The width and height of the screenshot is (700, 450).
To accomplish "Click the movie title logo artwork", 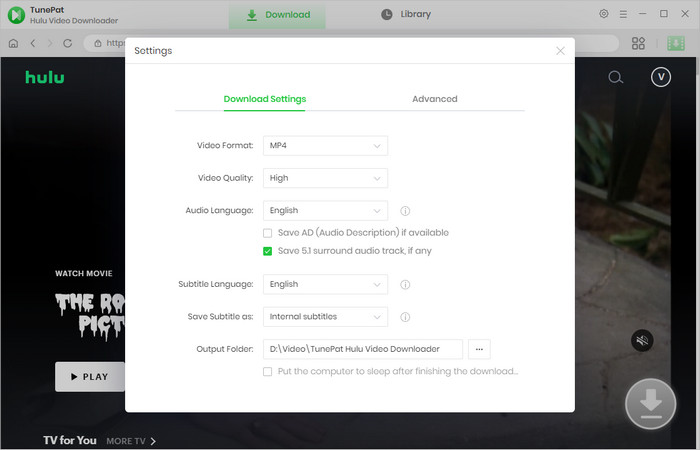I will point(90,315).
